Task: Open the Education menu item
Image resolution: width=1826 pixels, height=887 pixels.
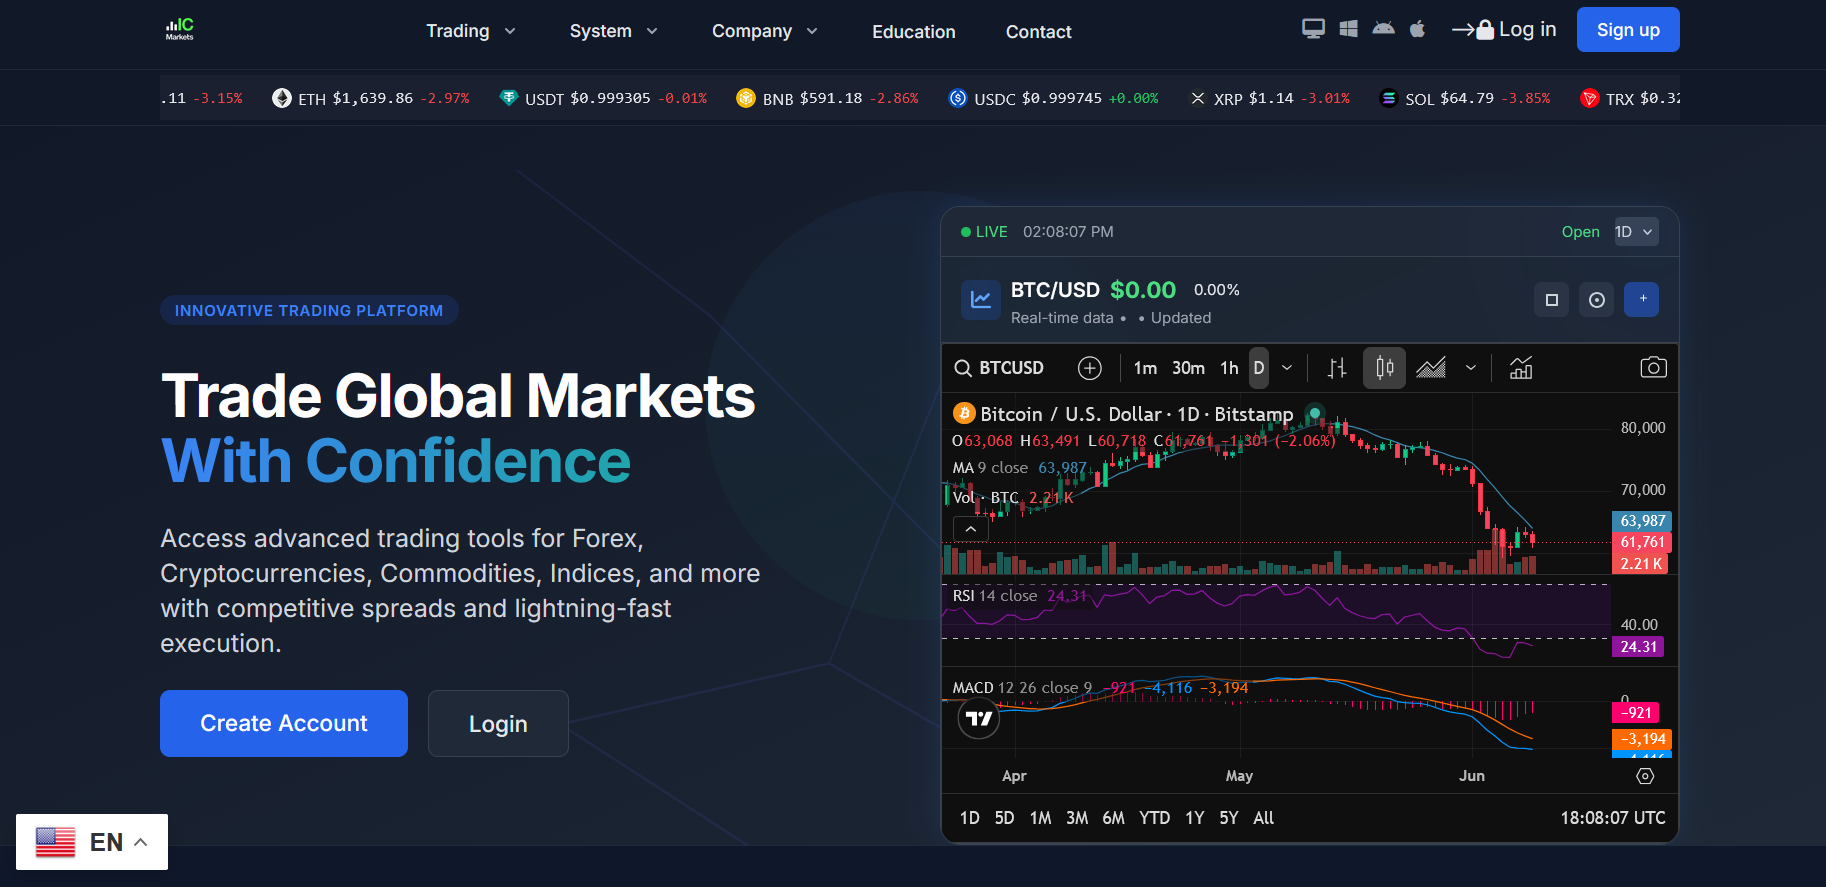Action: click(914, 32)
